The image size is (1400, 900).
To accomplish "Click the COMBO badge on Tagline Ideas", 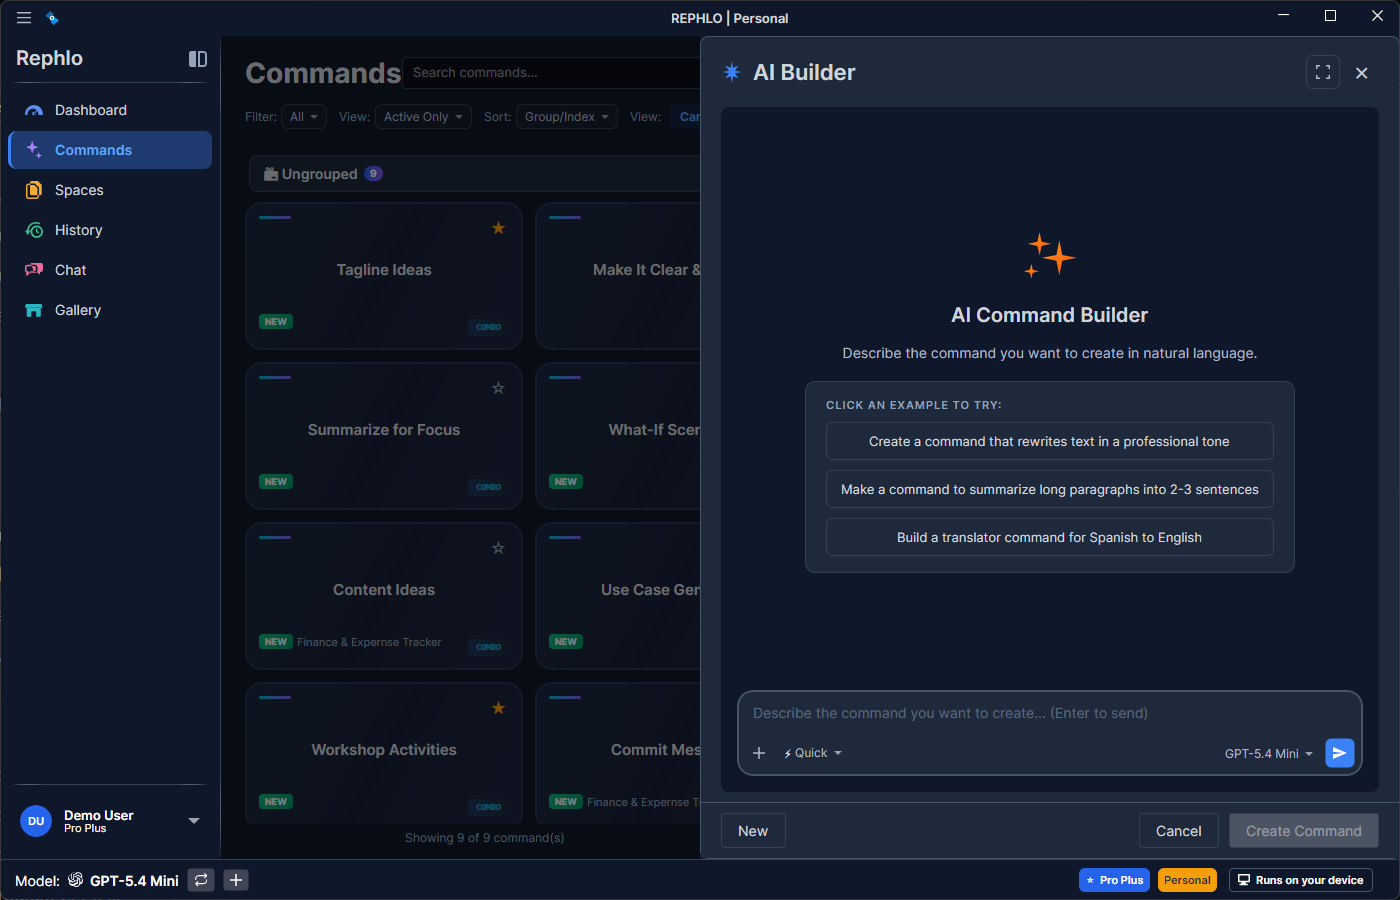I will coord(488,327).
